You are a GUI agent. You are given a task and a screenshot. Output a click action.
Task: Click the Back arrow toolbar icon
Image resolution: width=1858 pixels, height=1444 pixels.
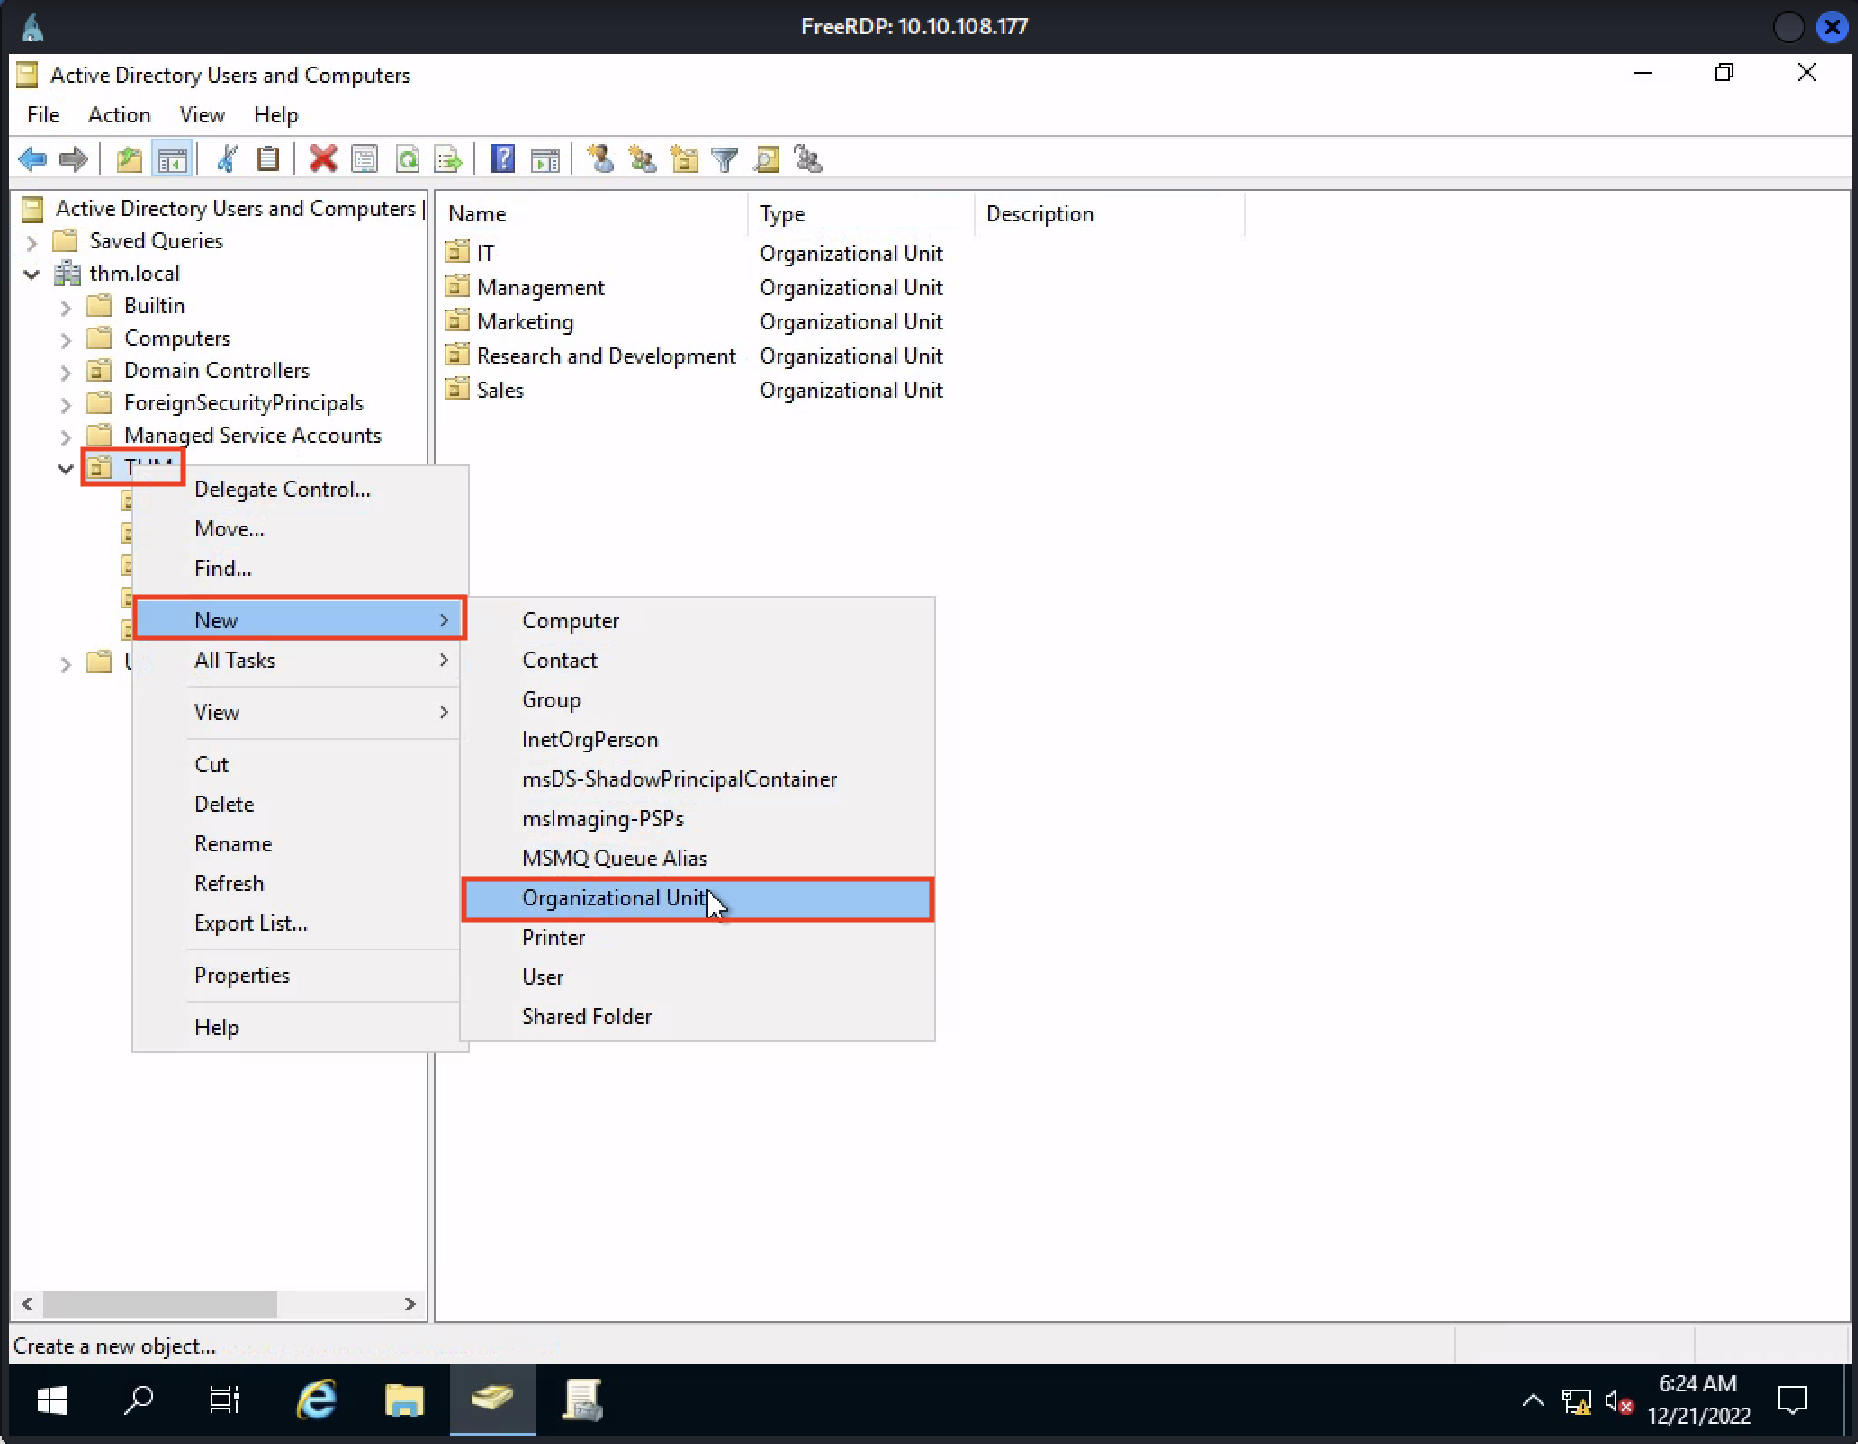tap(33, 159)
